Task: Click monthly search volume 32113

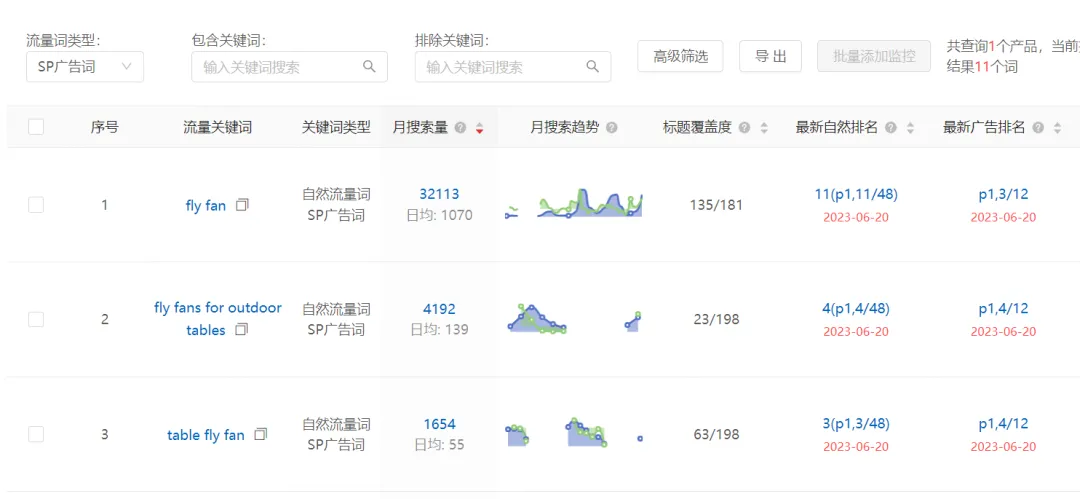Action: 439,194
